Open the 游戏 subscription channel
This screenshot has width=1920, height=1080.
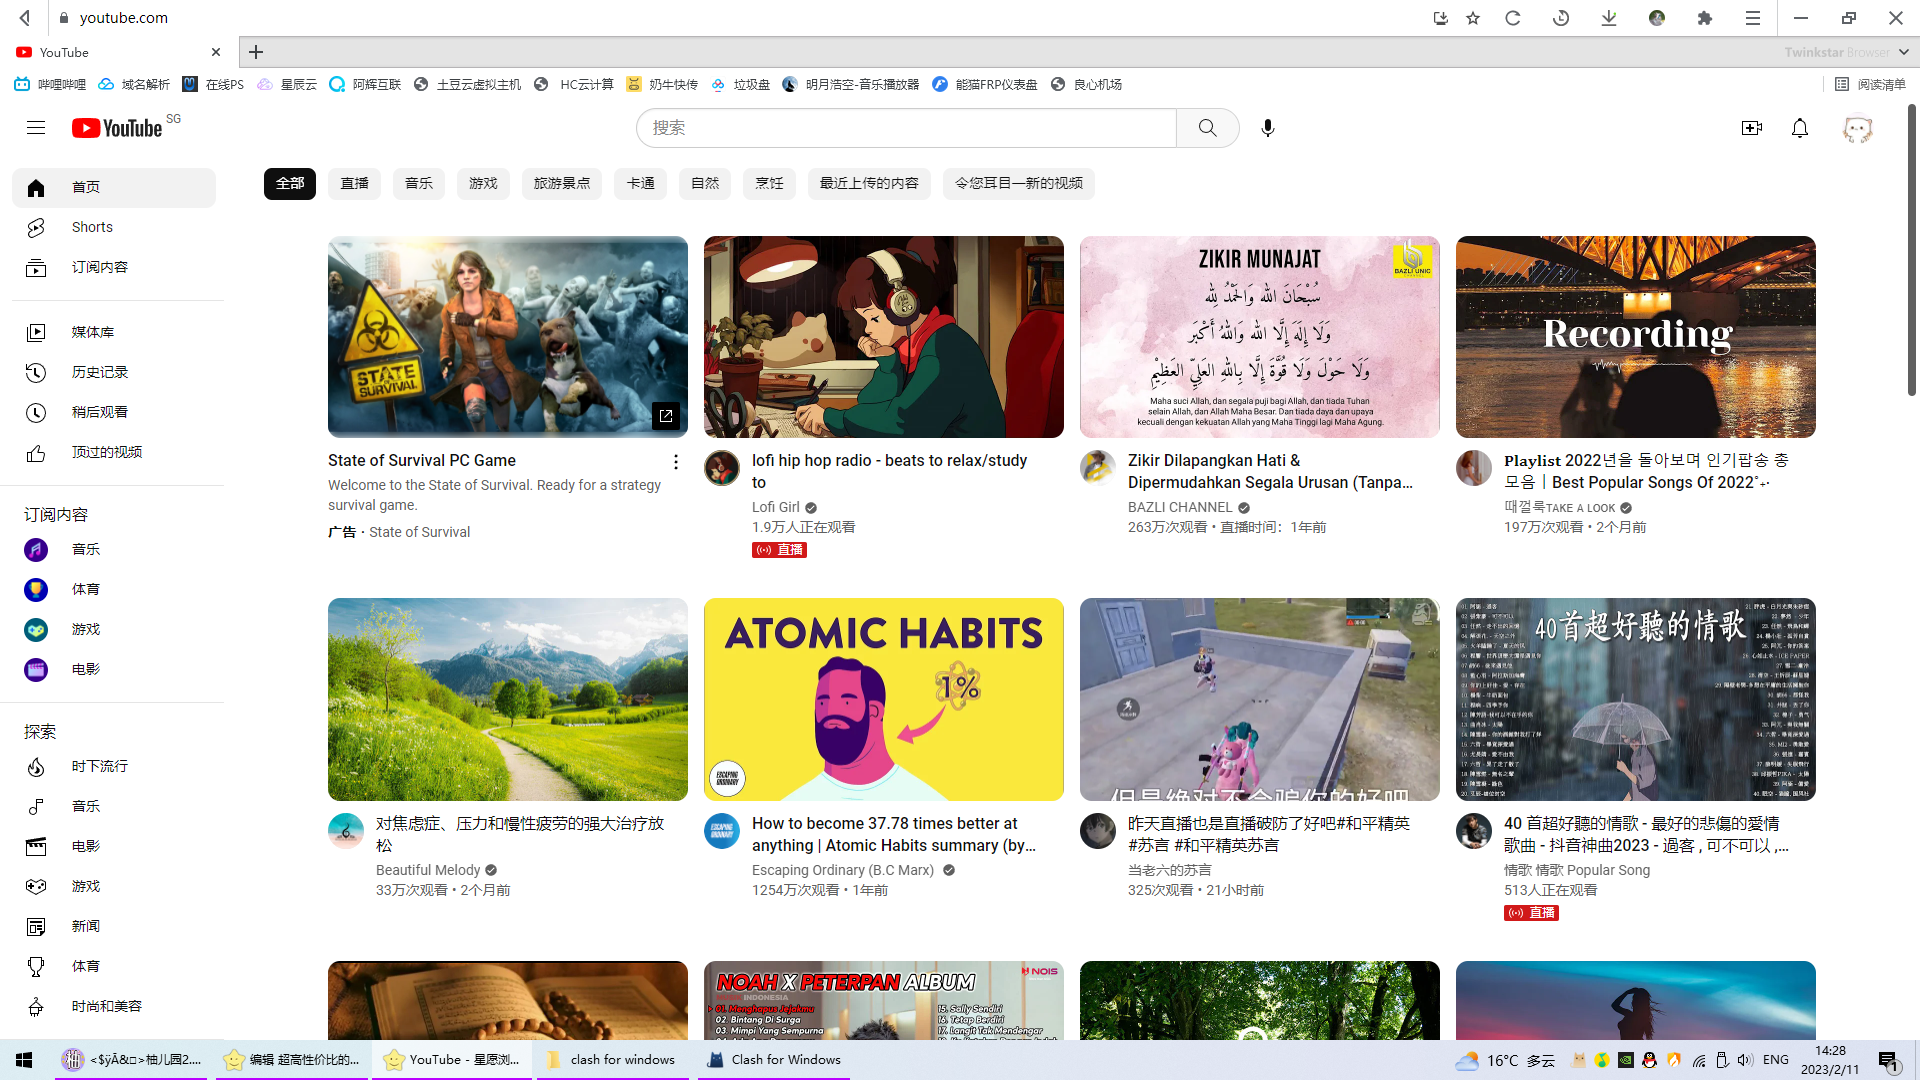point(114,629)
